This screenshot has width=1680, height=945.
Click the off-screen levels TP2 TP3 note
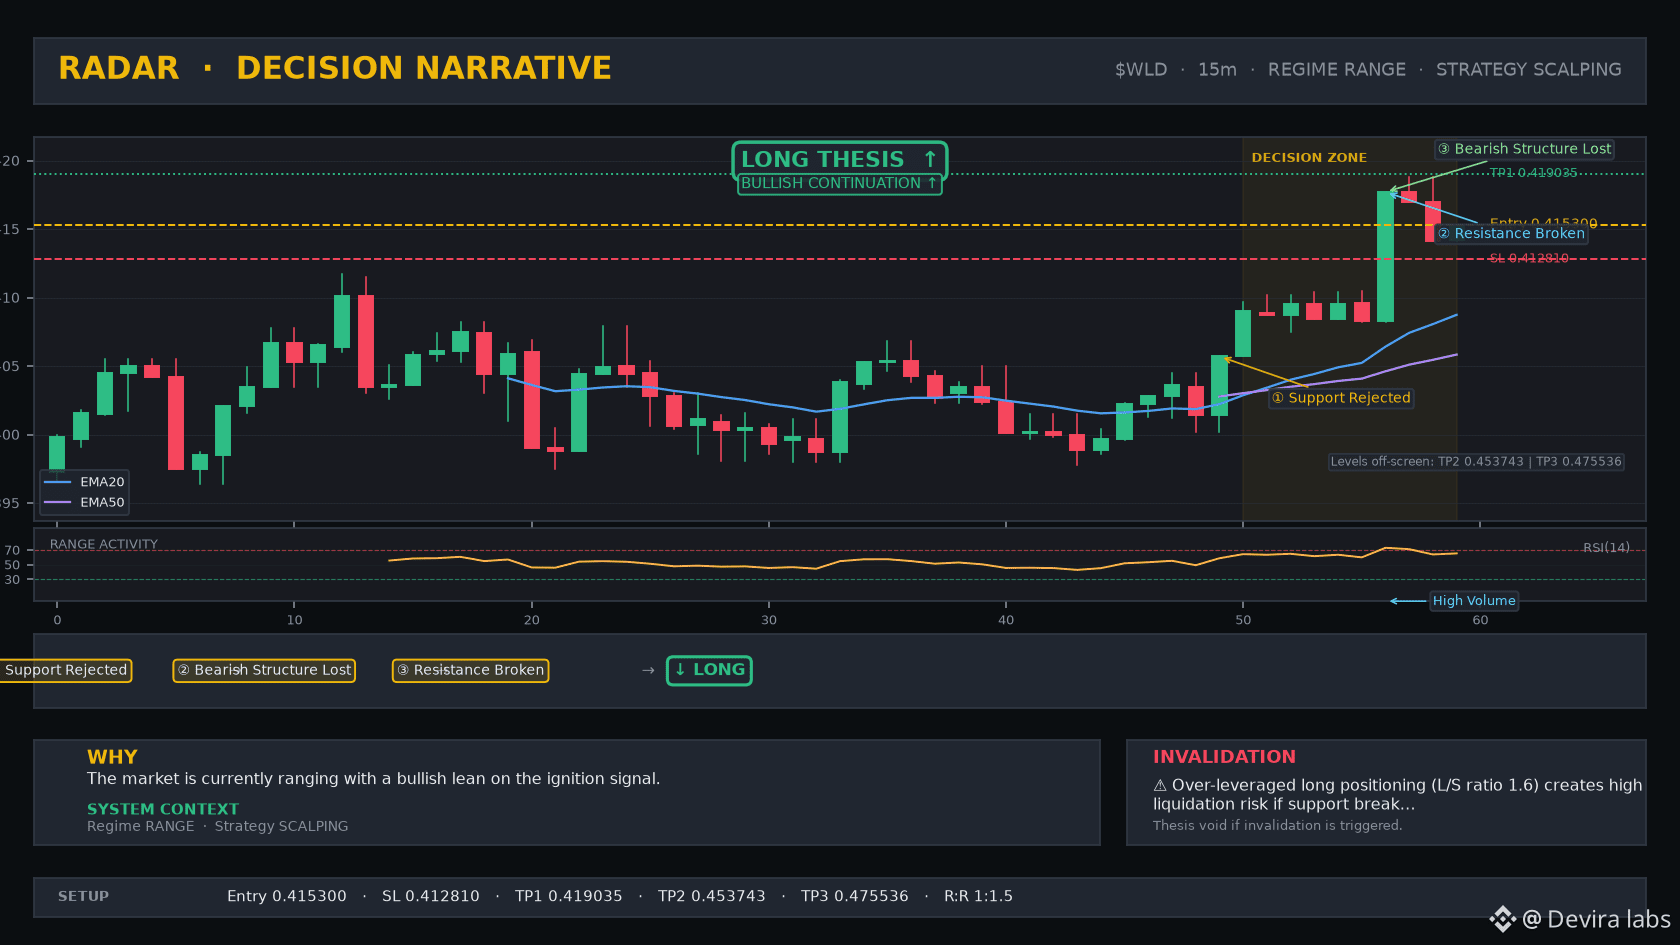coord(1476,462)
